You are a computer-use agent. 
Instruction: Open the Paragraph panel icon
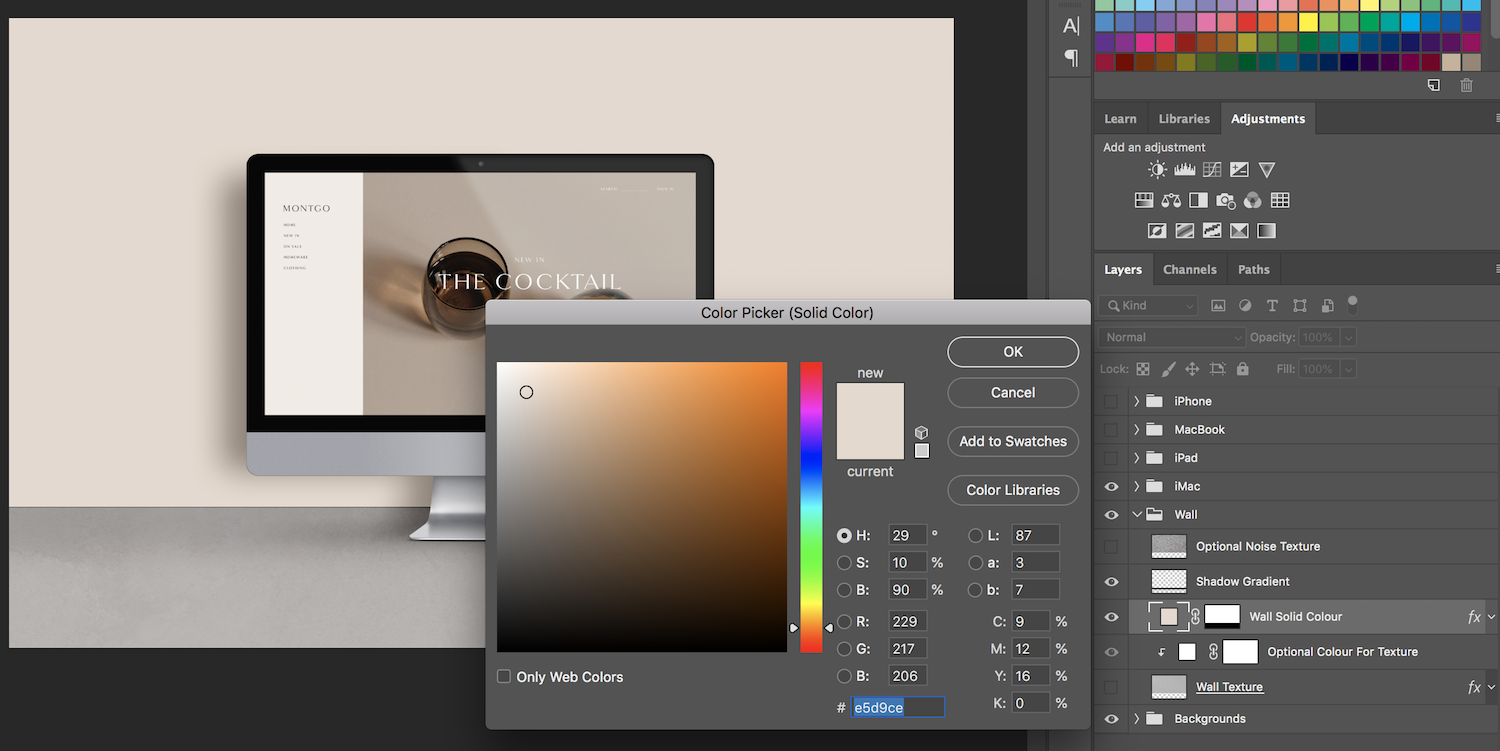[x=1071, y=58]
